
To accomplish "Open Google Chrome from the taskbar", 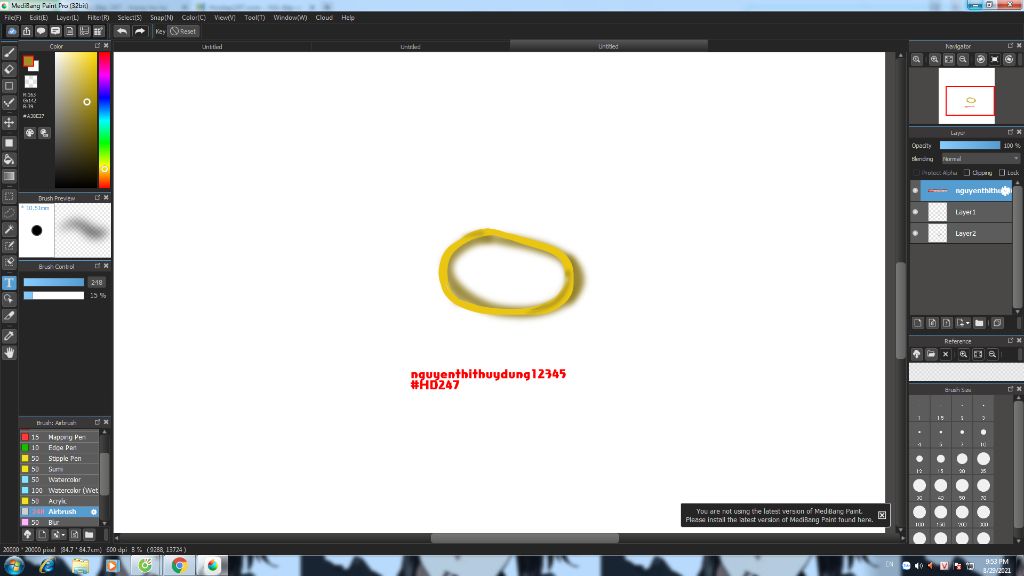I will tap(179, 566).
